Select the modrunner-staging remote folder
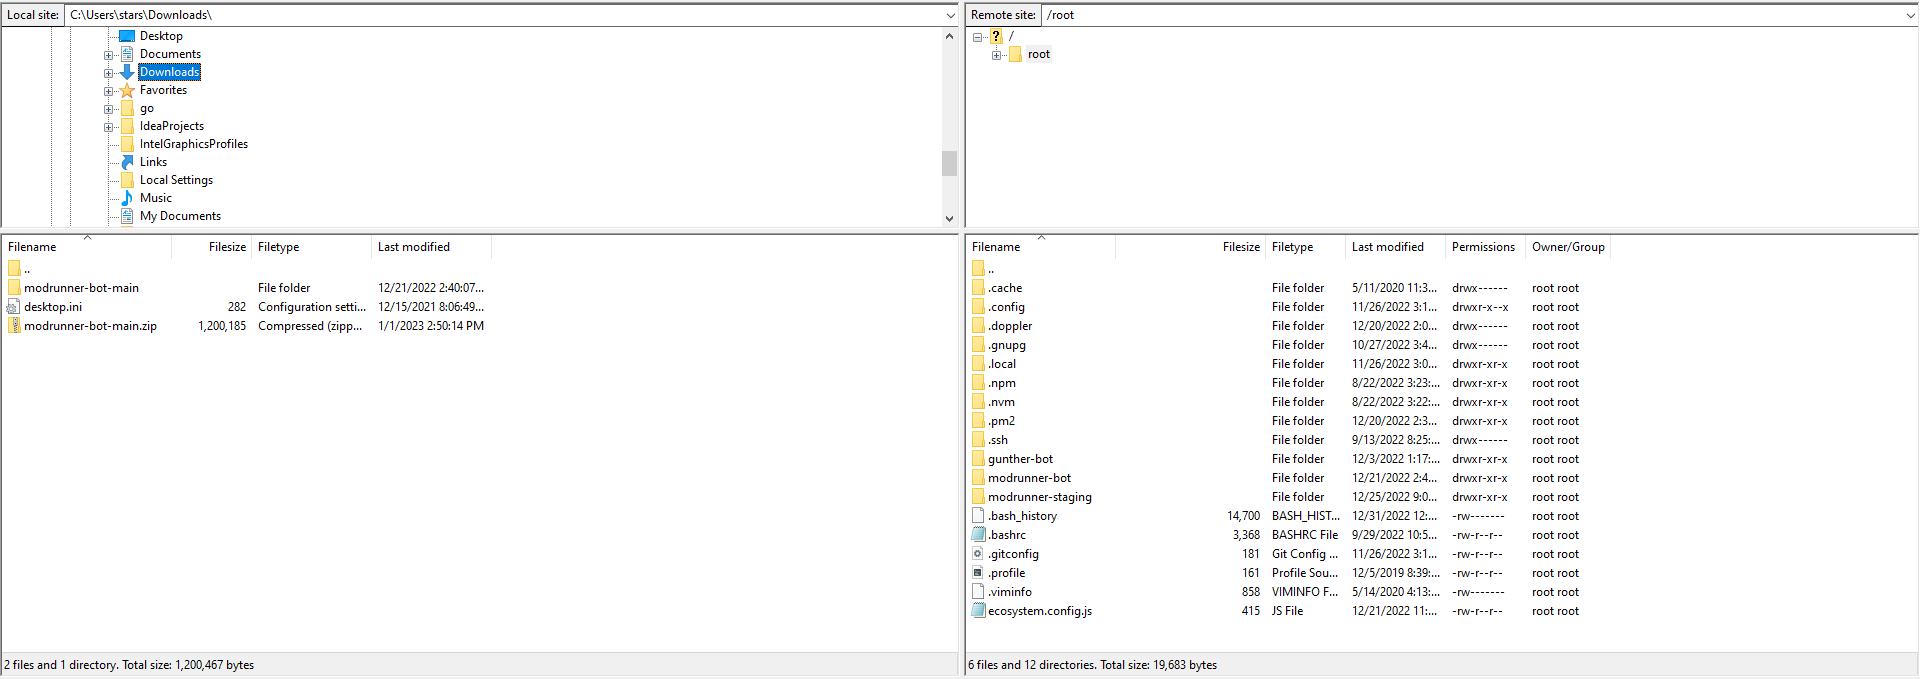Image resolution: width=1920 pixels, height=679 pixels. pos(1040,497)
